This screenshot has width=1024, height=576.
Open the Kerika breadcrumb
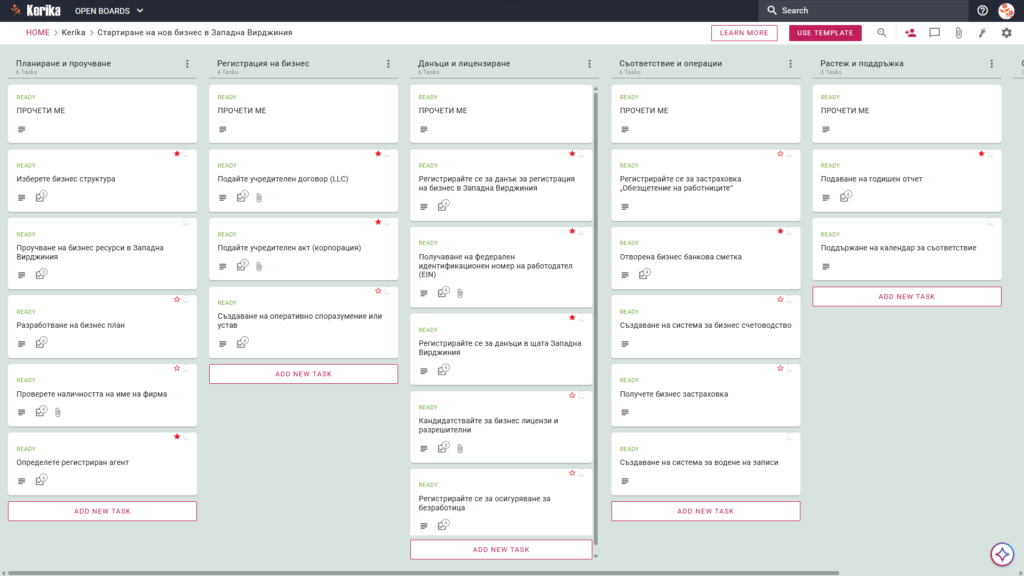pos(73,33)
